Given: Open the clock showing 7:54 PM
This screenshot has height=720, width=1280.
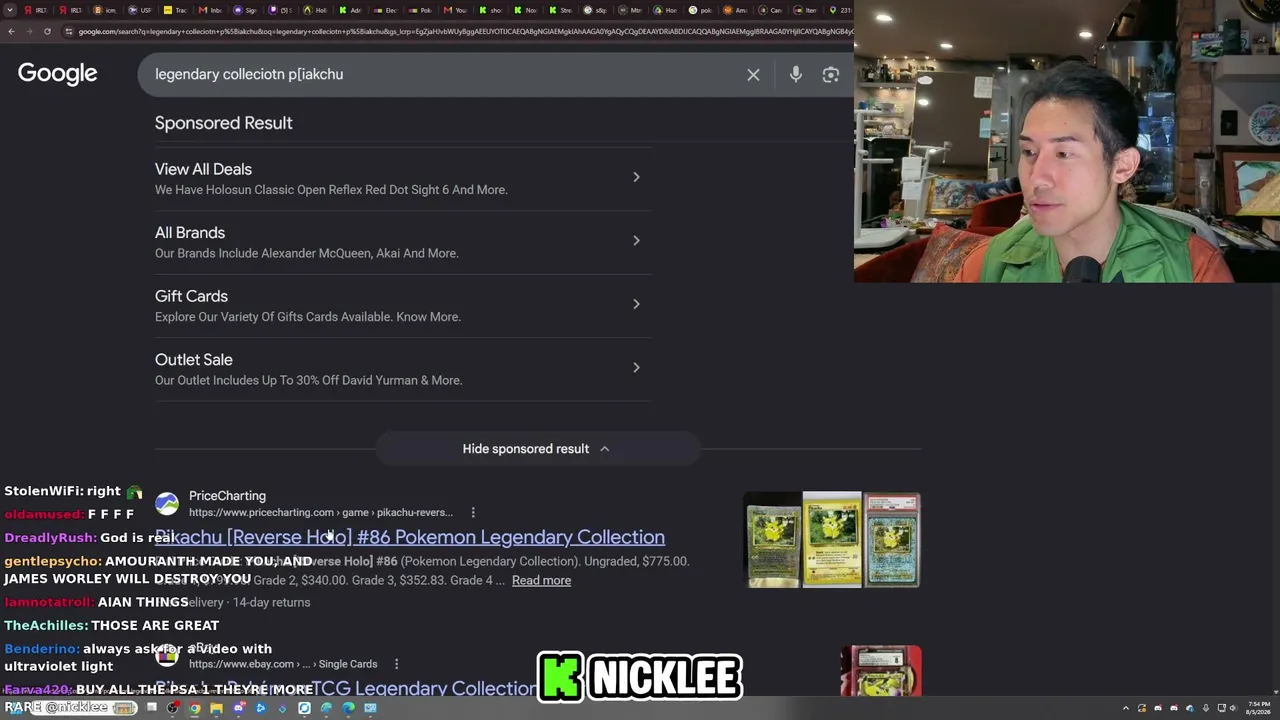Looking at the screenshot, I should [x=1257, y=708].
